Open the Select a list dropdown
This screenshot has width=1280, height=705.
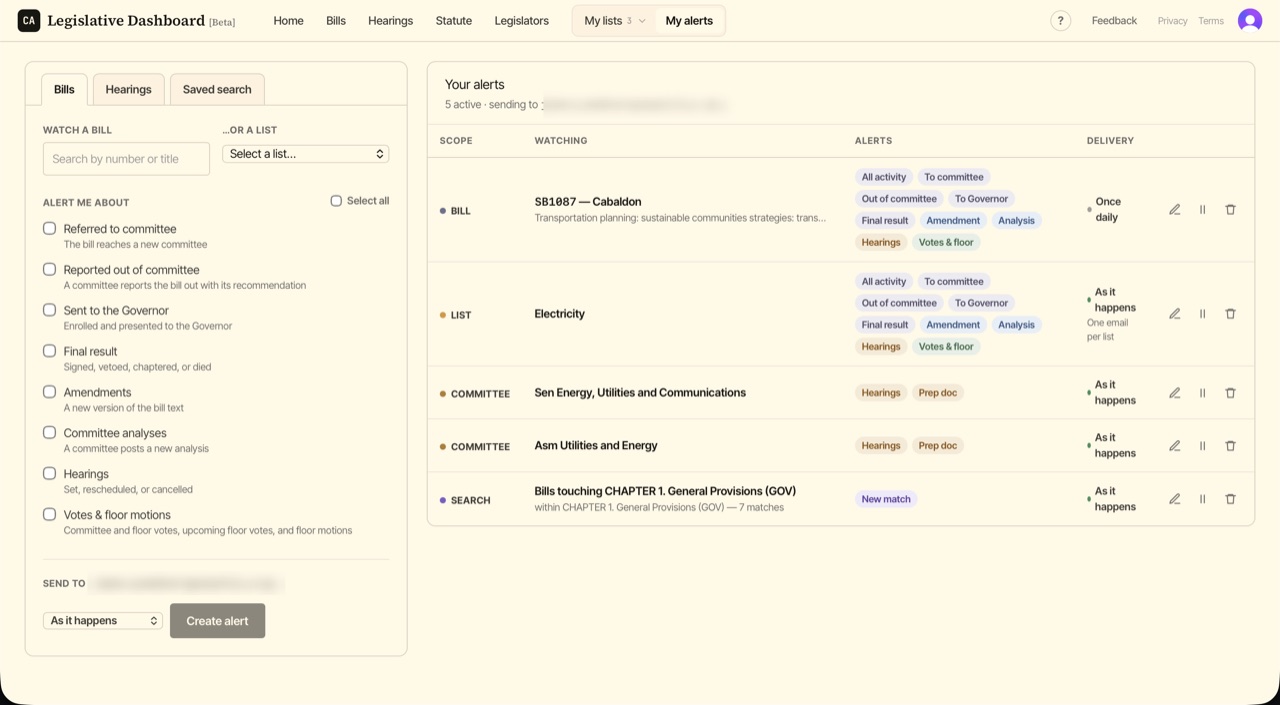[305, 154]
